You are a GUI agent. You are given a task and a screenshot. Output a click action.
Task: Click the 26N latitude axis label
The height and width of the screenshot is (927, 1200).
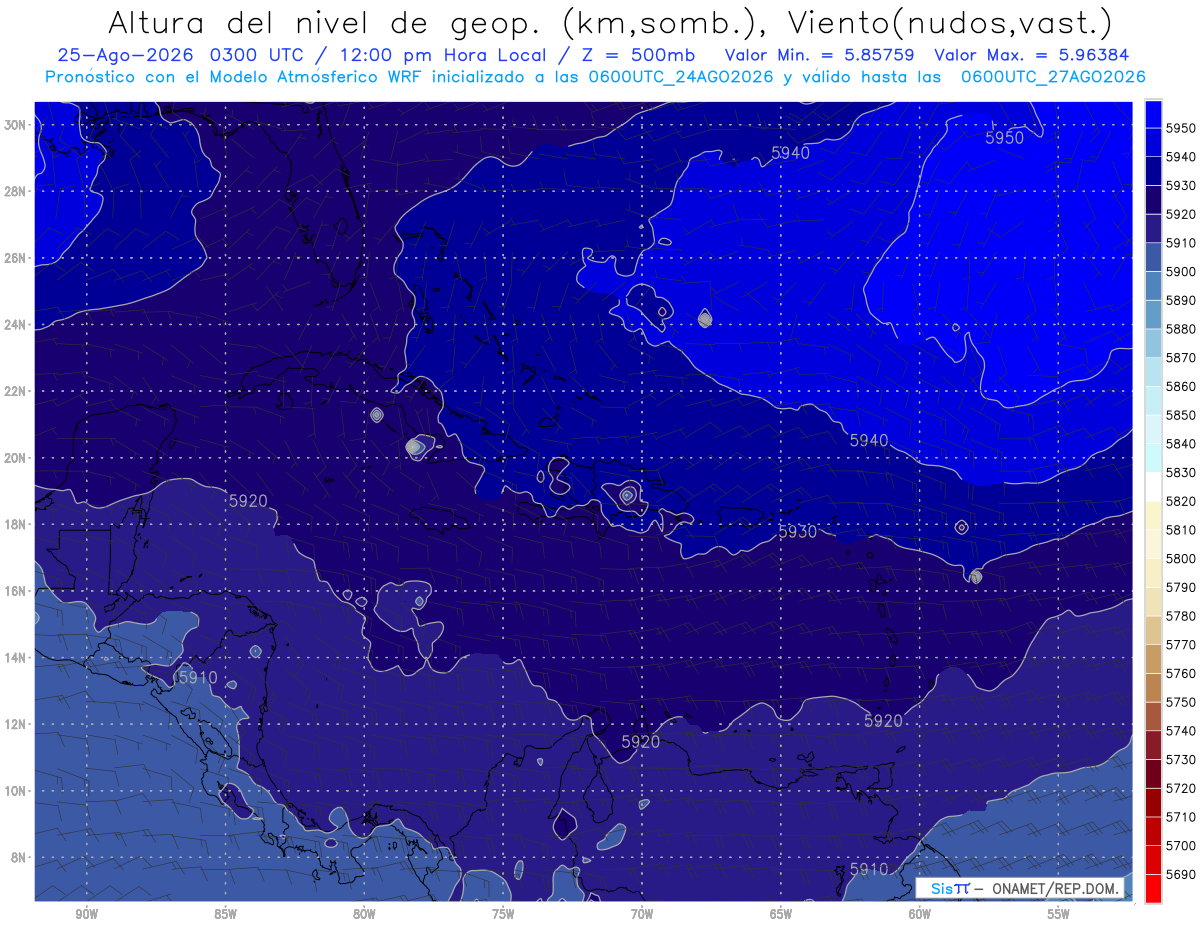(15, 258)
